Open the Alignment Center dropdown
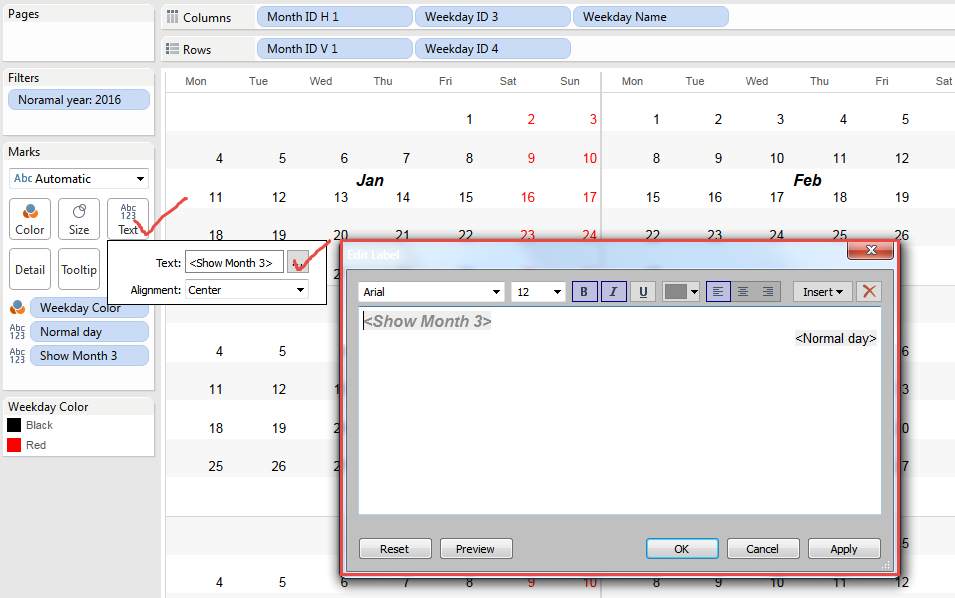The image size is (955, 598). [247, 290]
